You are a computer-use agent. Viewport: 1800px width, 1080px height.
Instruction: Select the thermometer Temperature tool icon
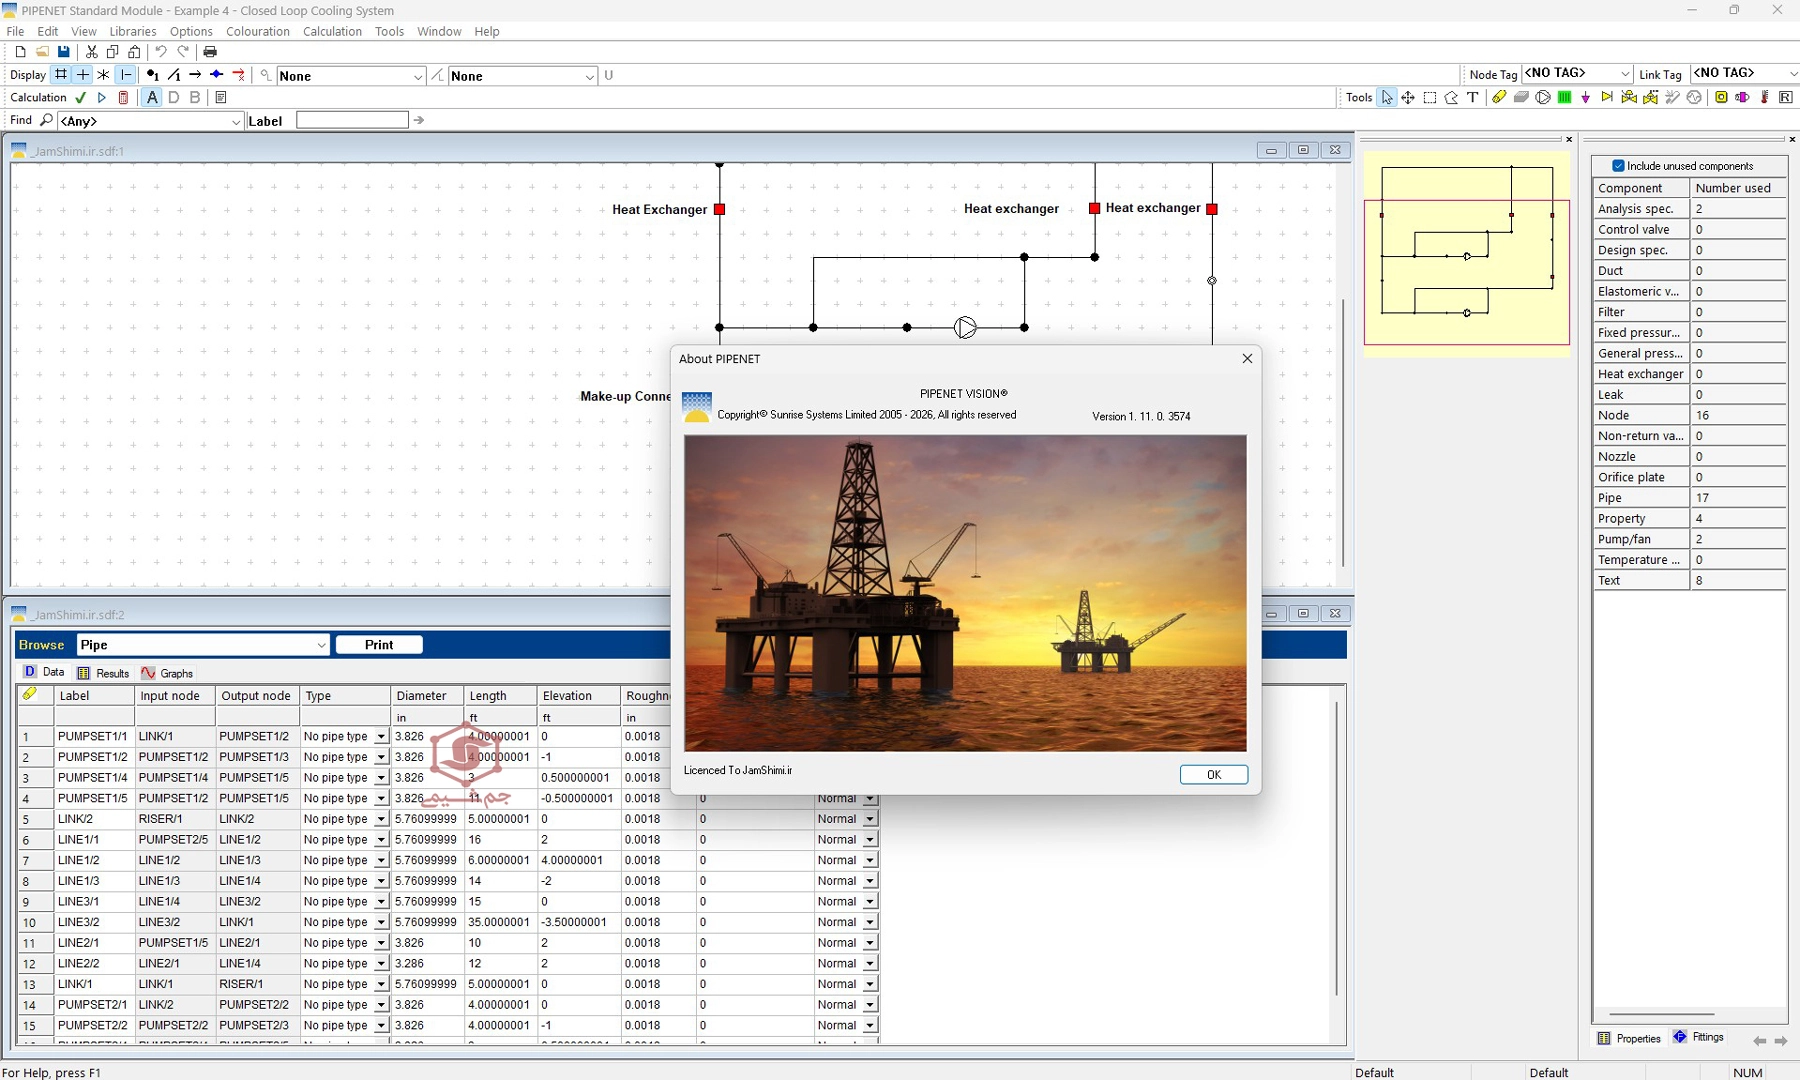pyautogui.click(x=1764, y=98)
